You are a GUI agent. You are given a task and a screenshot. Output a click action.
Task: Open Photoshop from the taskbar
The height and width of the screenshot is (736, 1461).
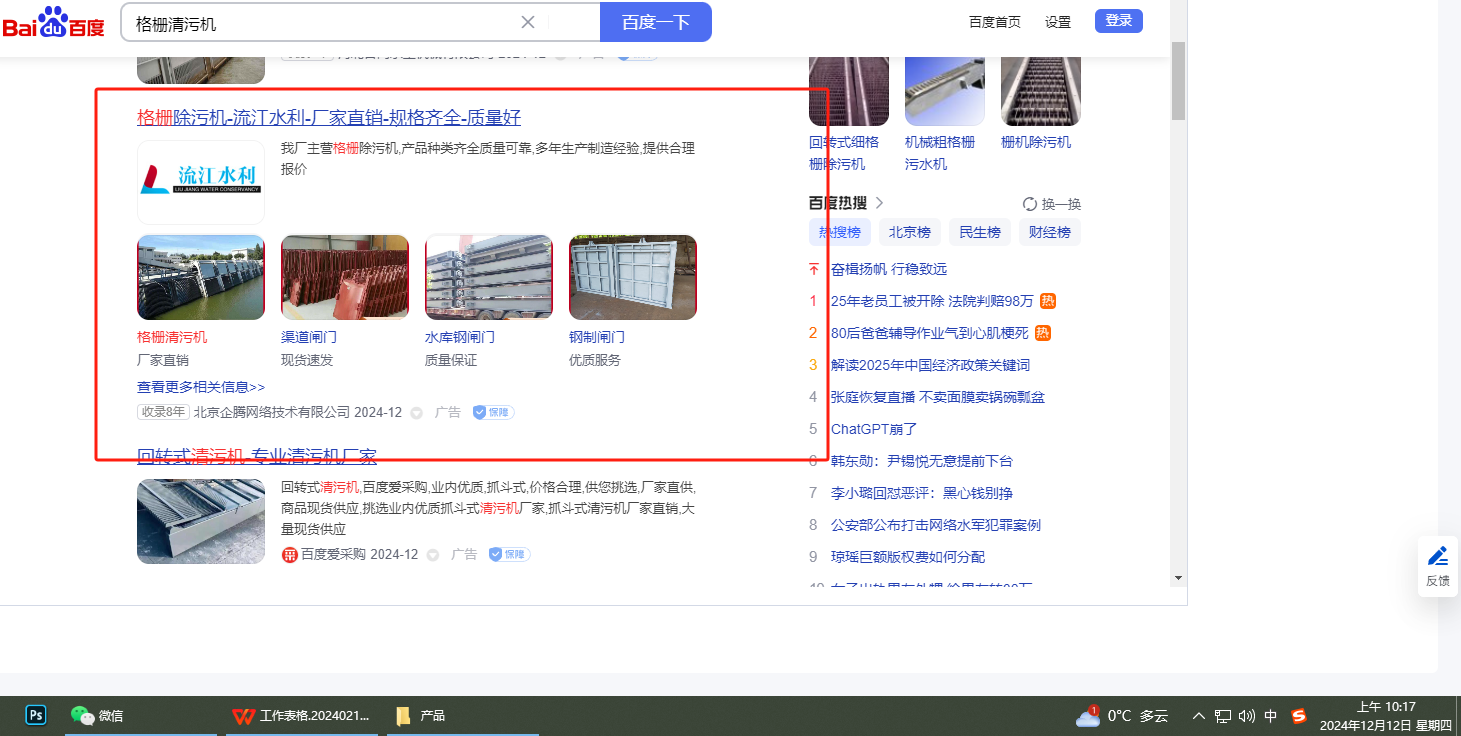[x=36, y=715]
